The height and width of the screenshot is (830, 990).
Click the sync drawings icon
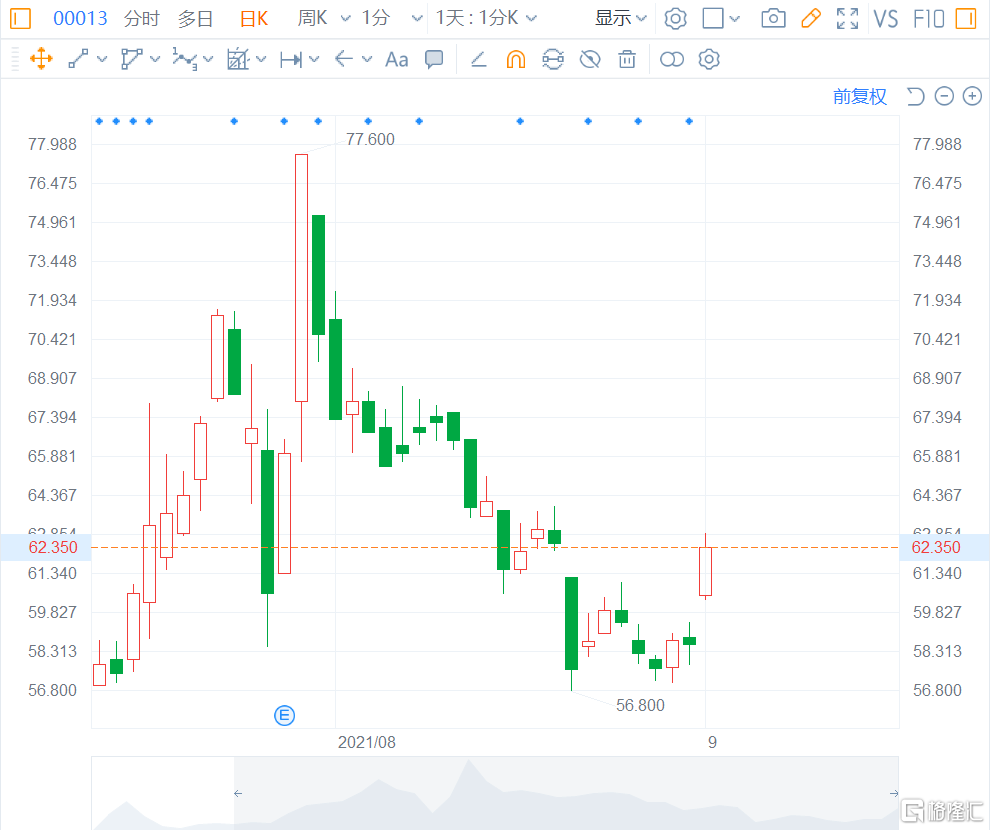click(x=552, y=59)
